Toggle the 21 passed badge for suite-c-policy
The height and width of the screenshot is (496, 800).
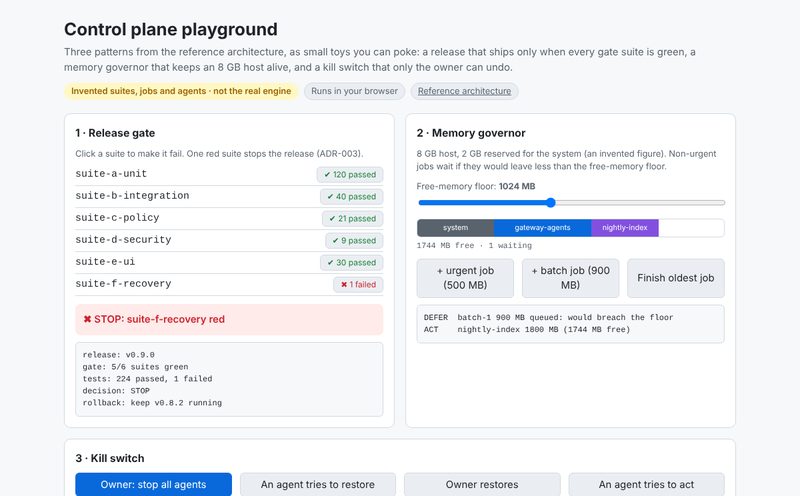pyautogui.click(x=353, y=218)
